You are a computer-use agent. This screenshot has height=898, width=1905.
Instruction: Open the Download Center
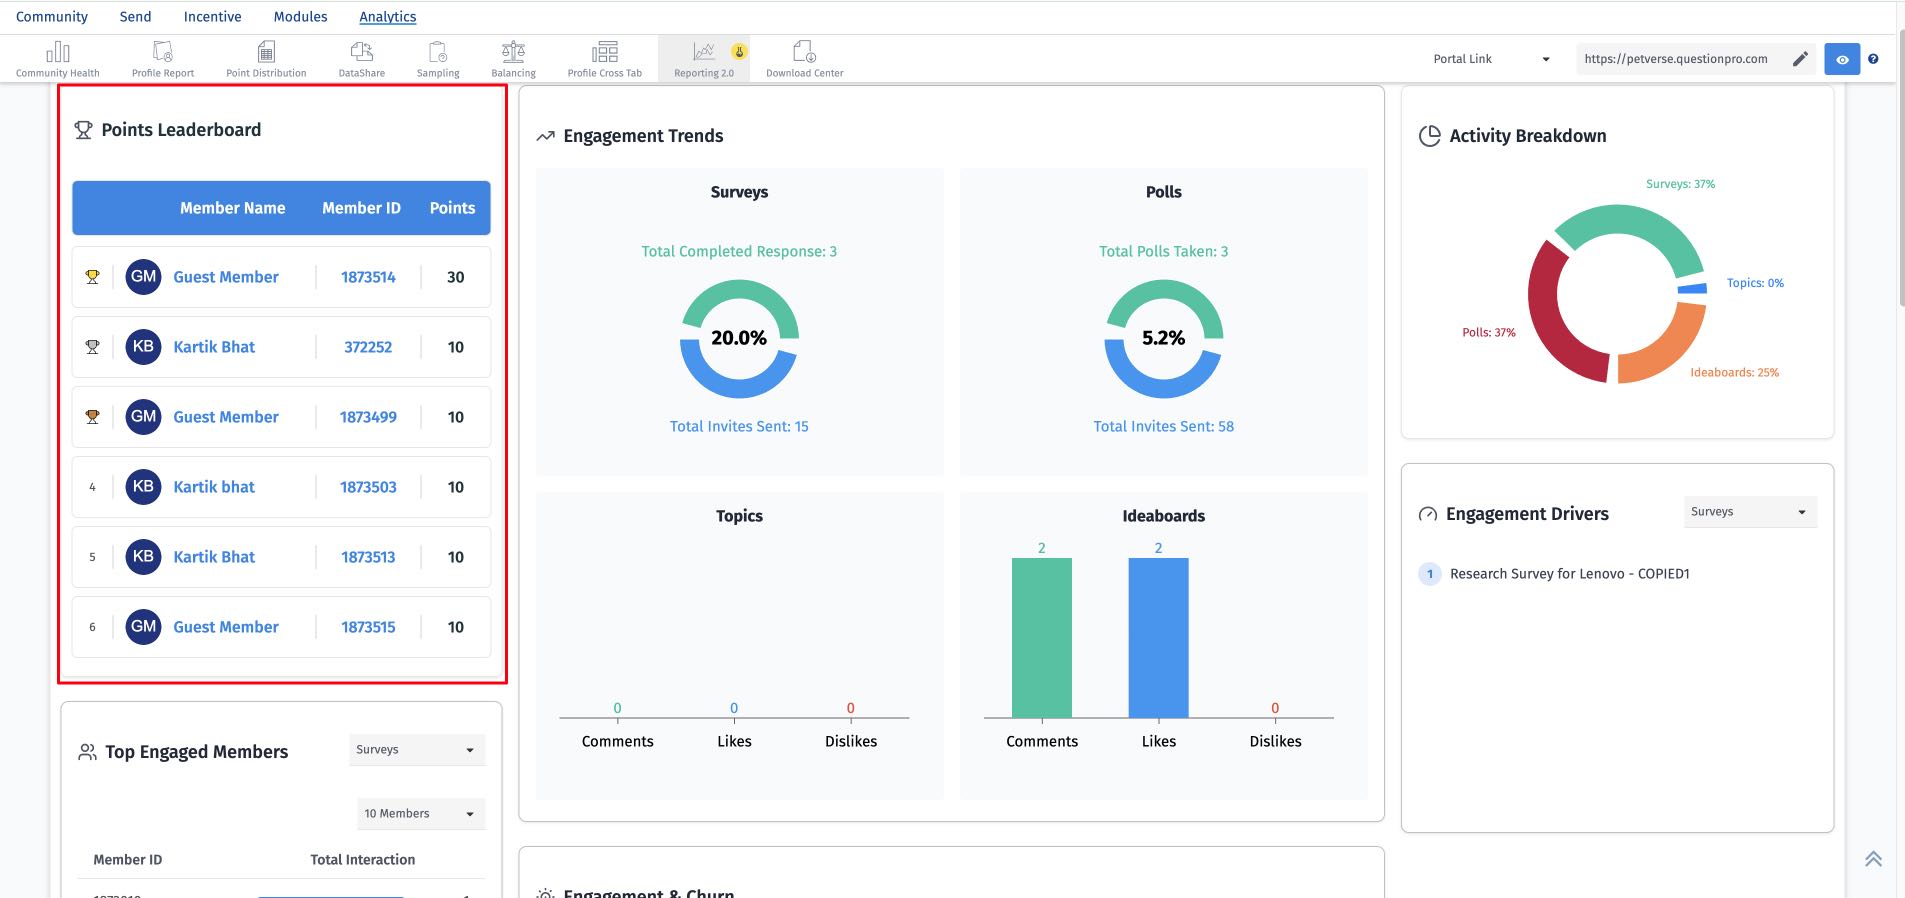coord(805,59)
